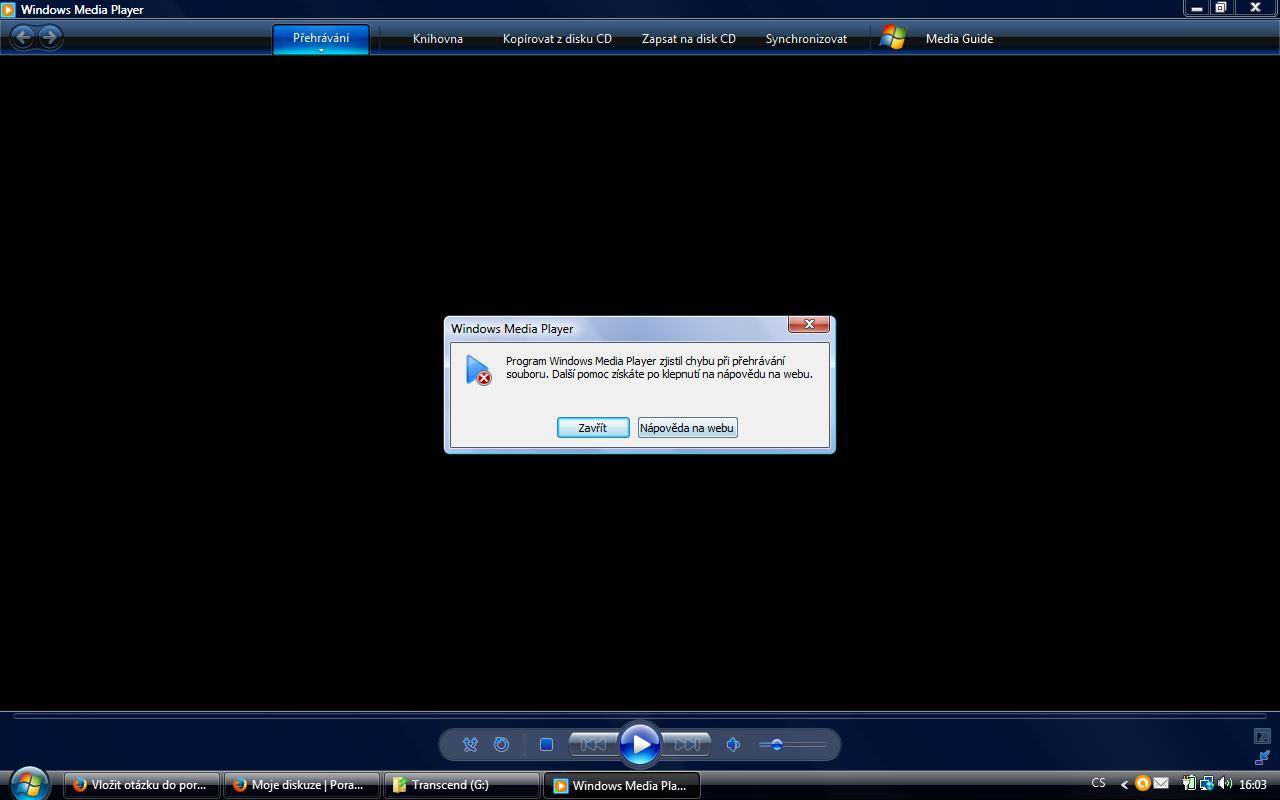
Task: Open the Media Guide tab
Action: 959,39
